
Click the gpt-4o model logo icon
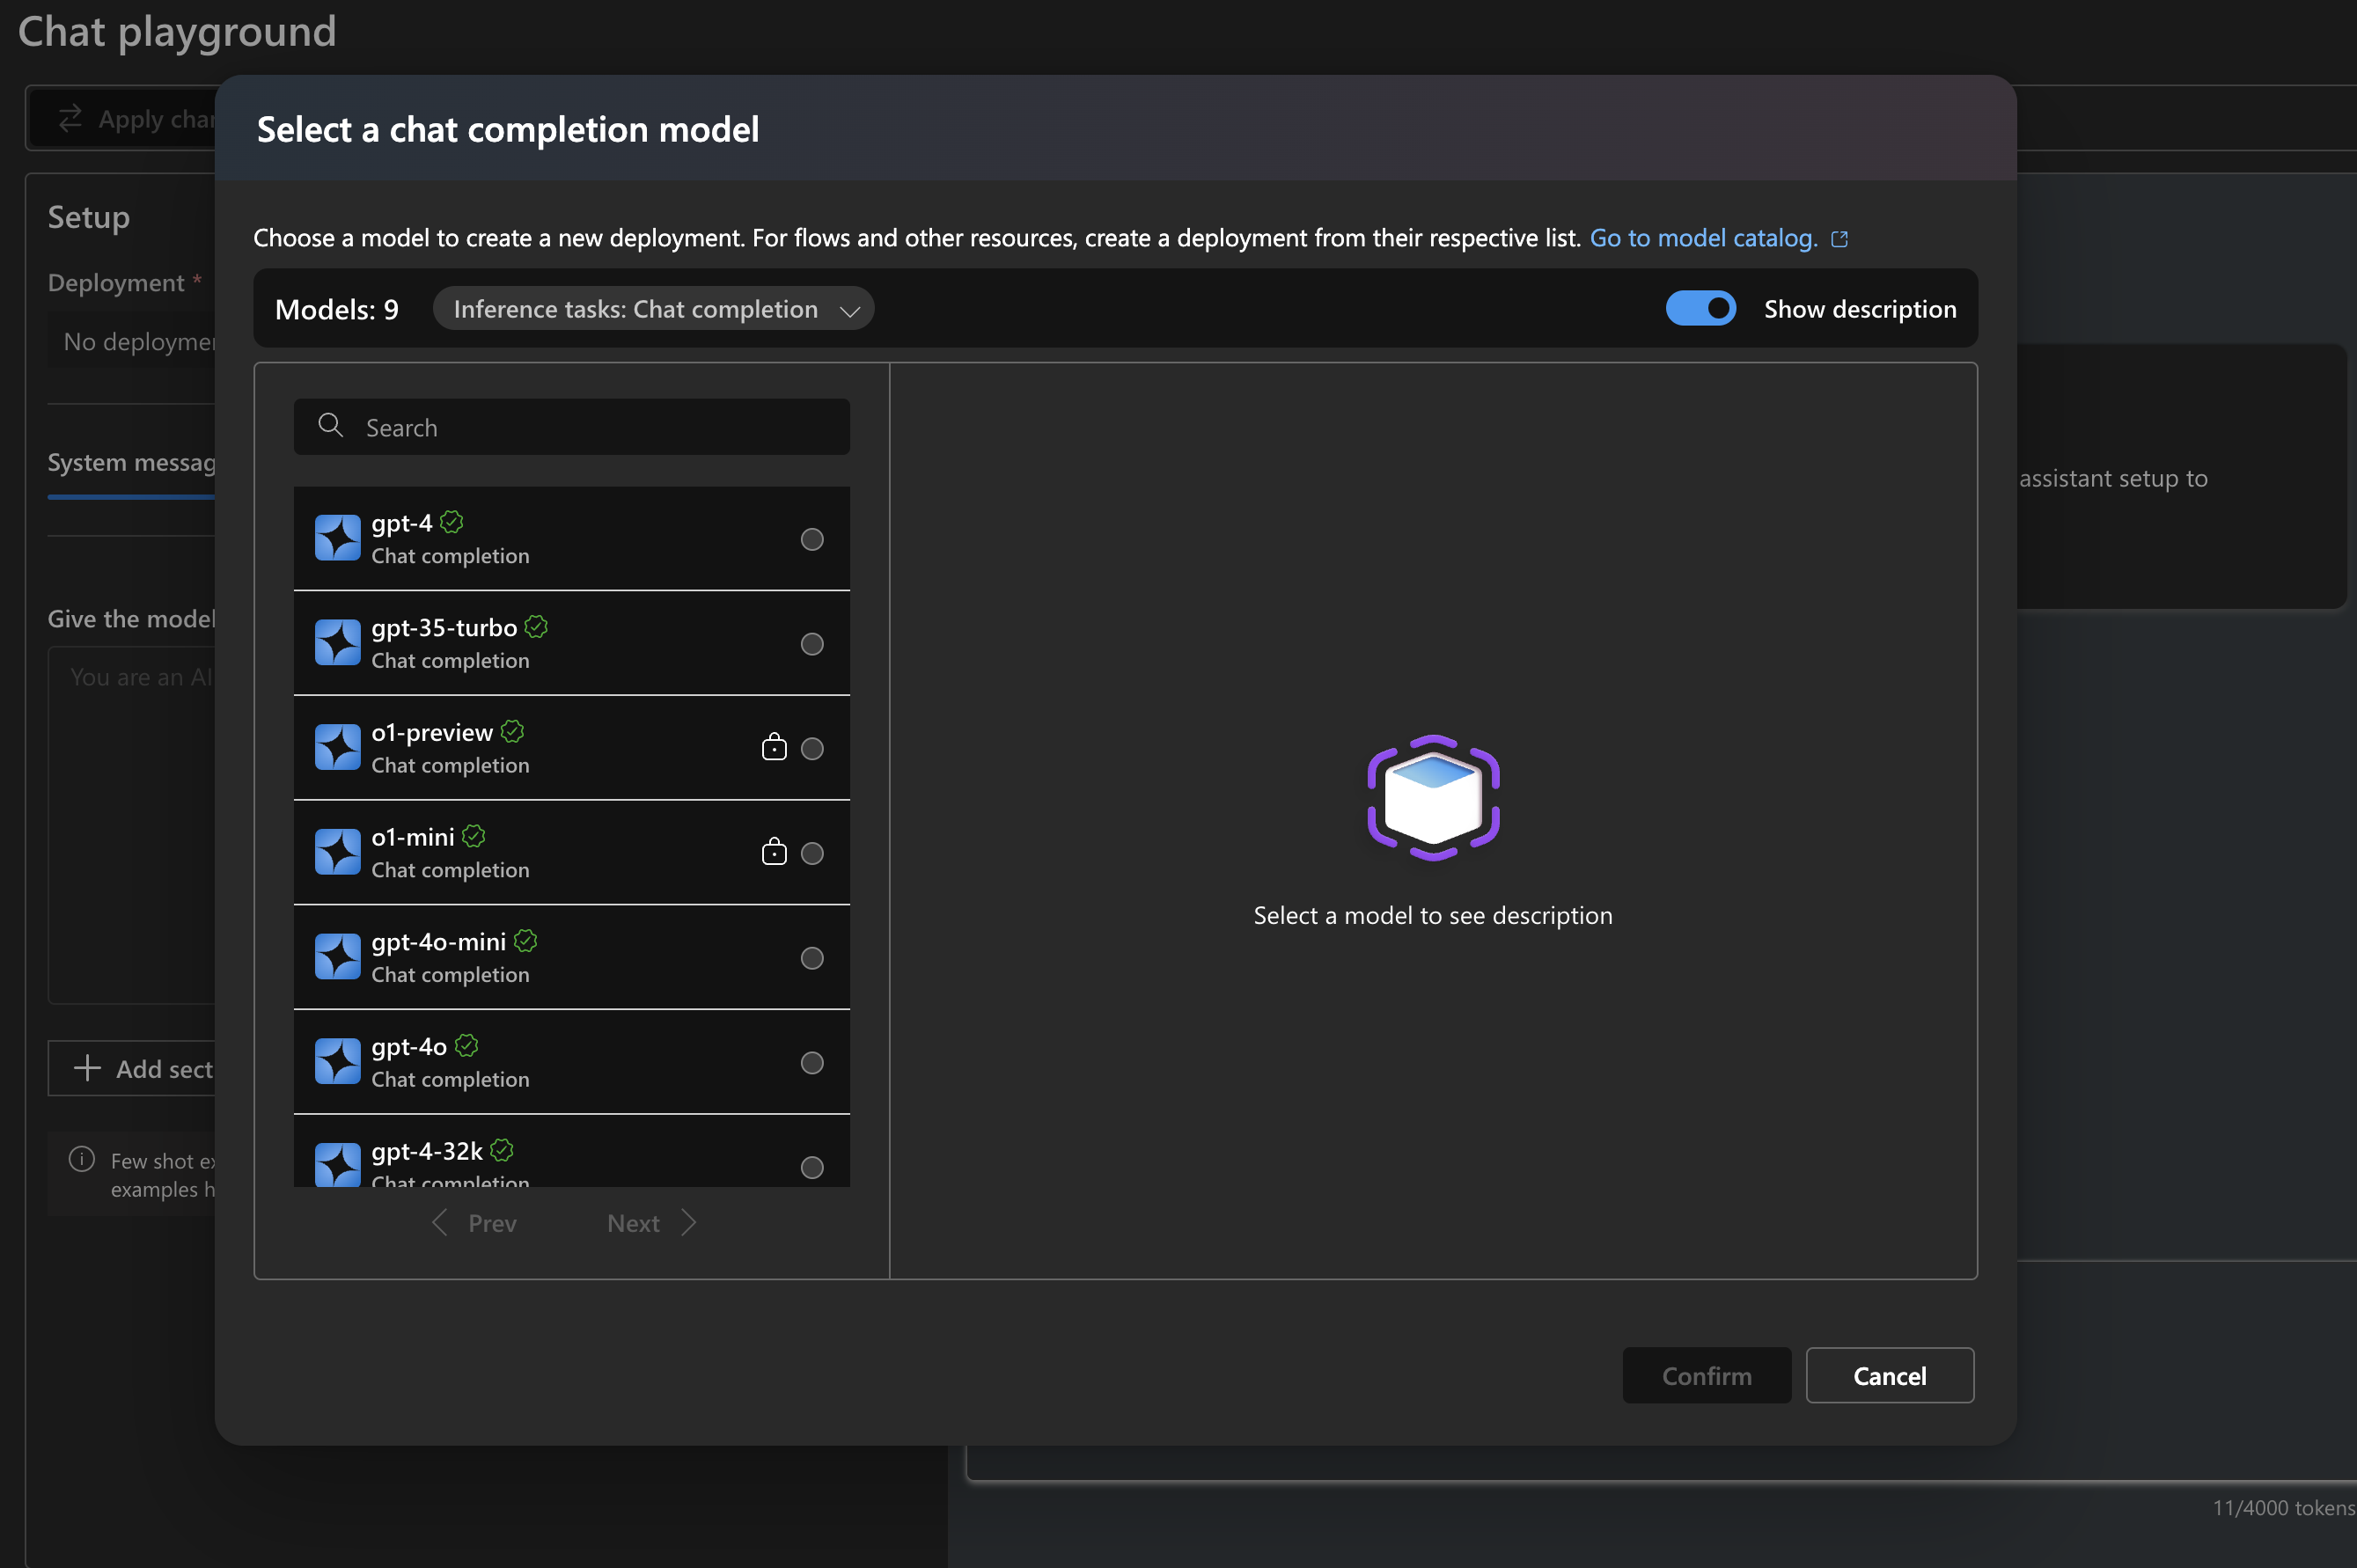[x=337, y=1061]
